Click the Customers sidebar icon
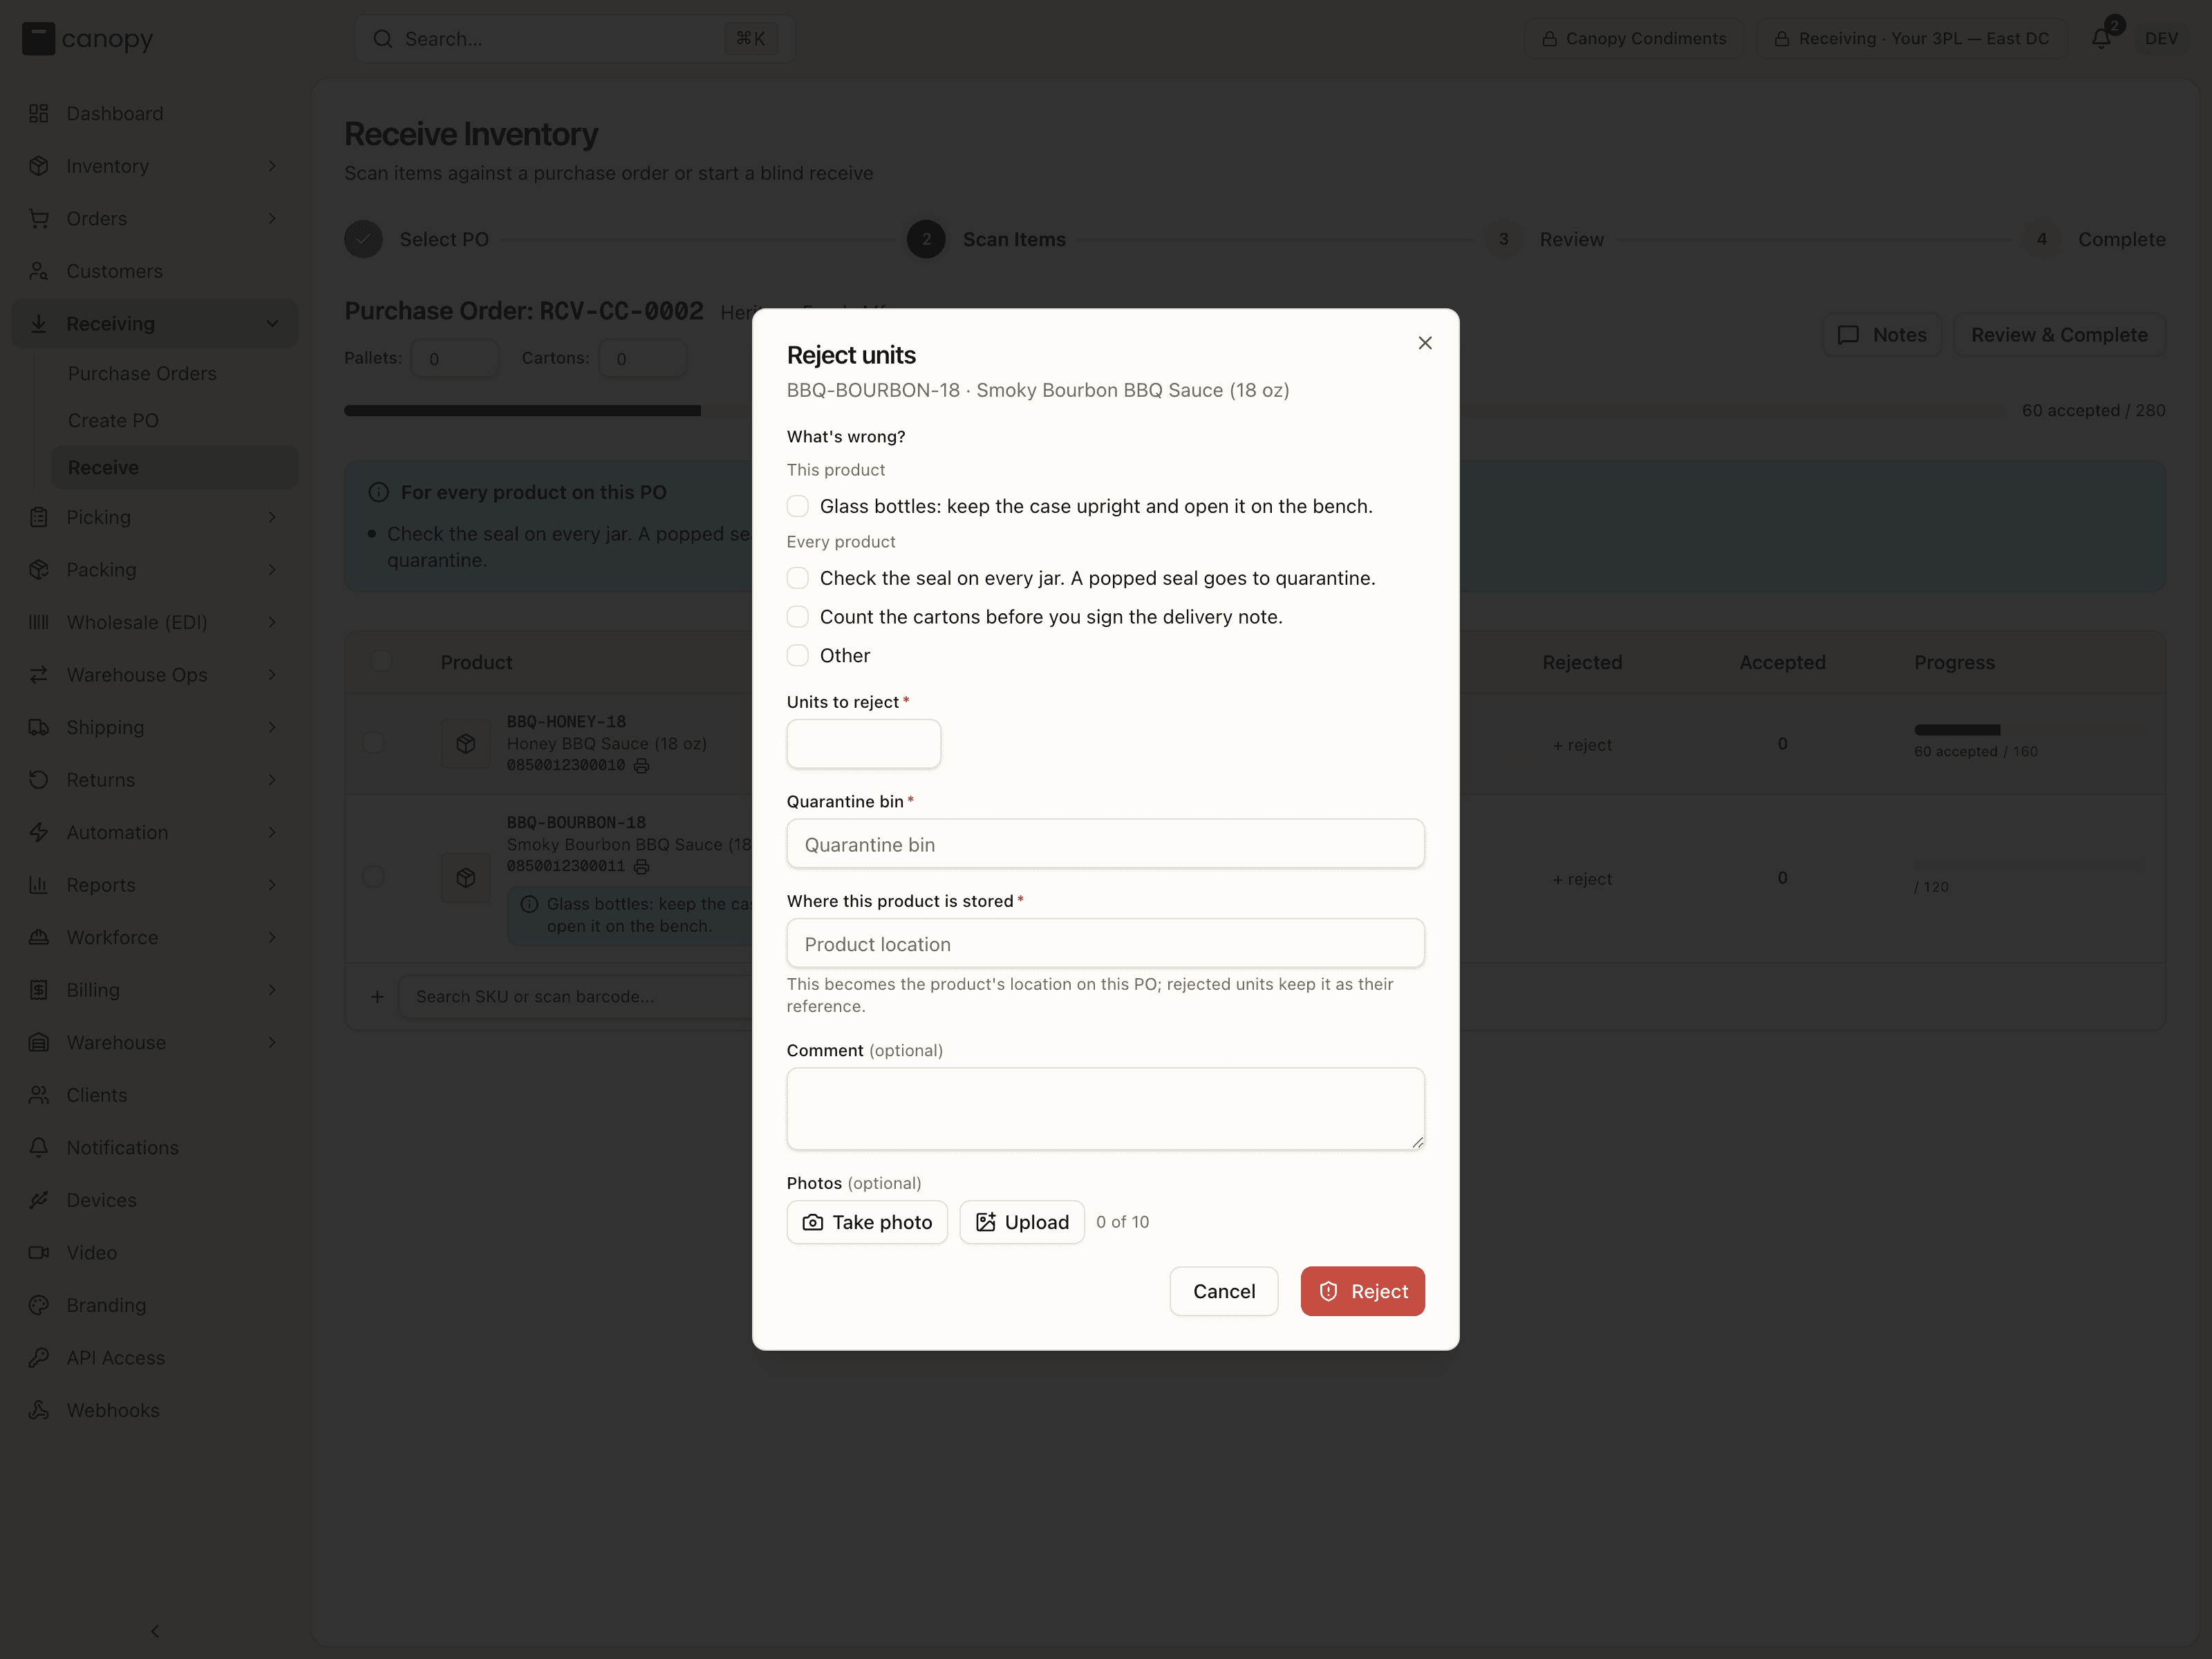The image size is (2212, 1659). point(39,271)
